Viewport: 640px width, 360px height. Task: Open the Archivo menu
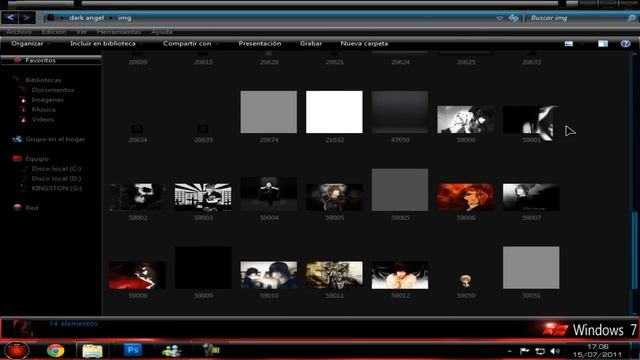pos(19,31)
